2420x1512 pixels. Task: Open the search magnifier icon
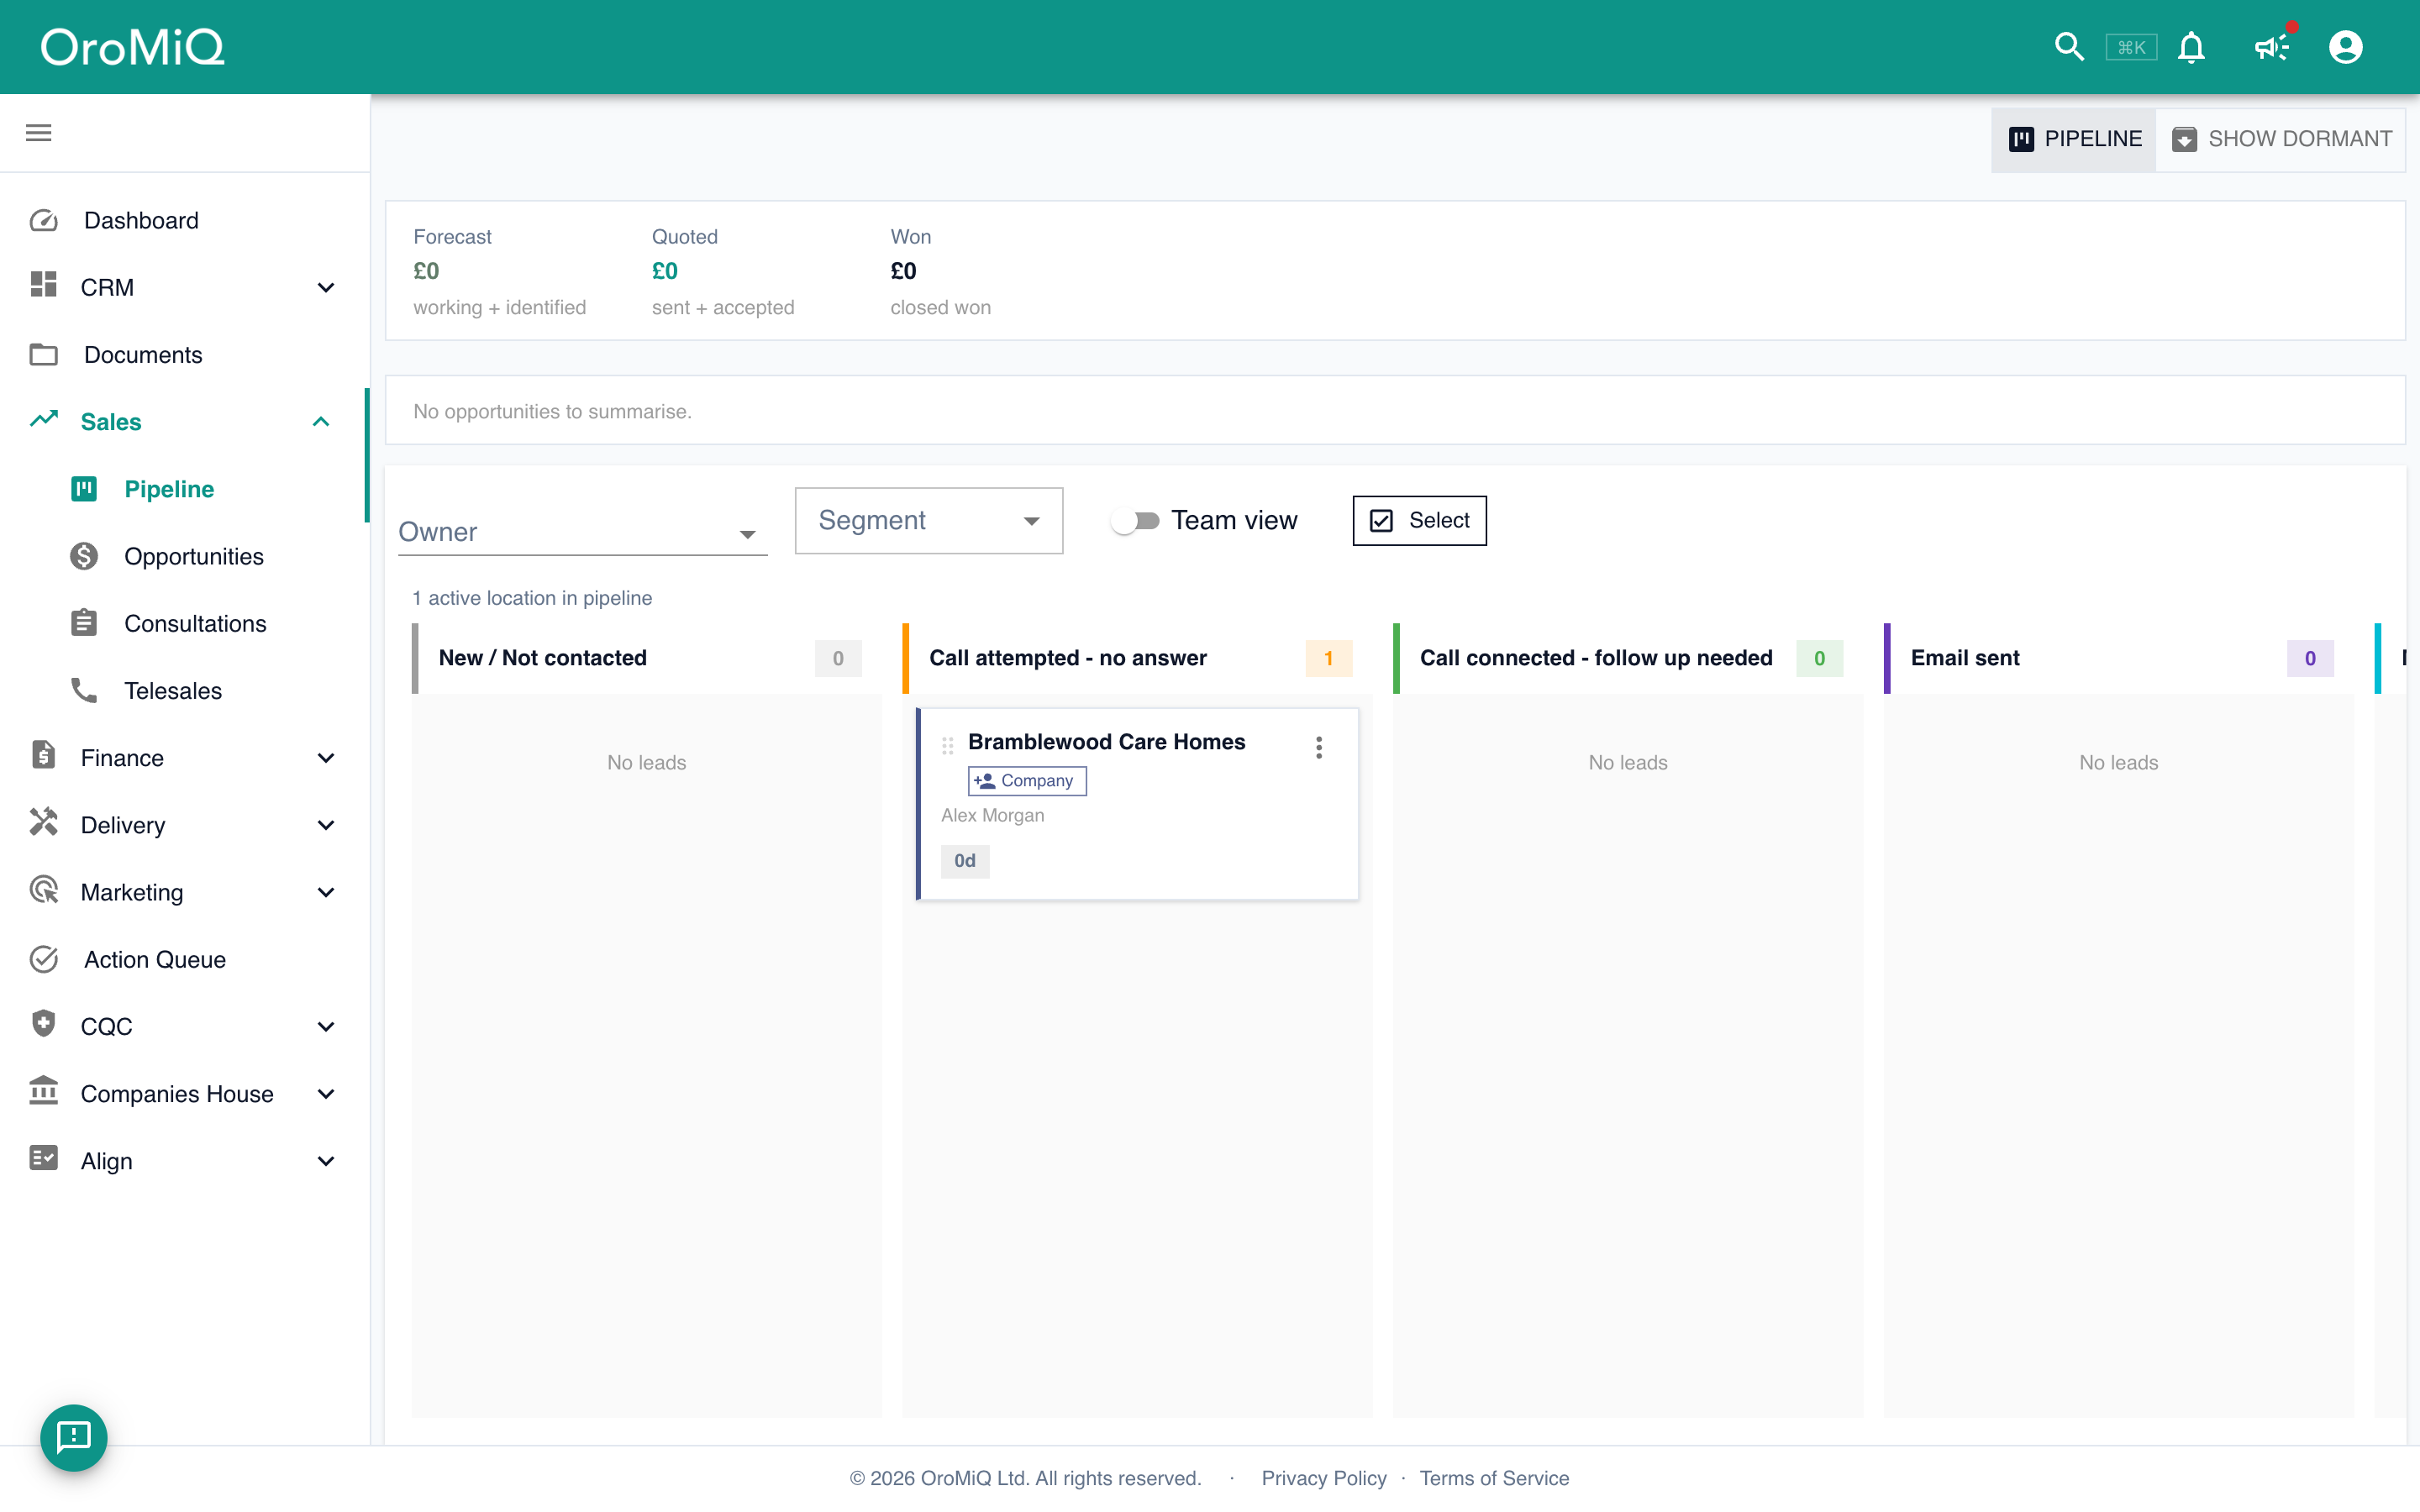coord(2068,47)
